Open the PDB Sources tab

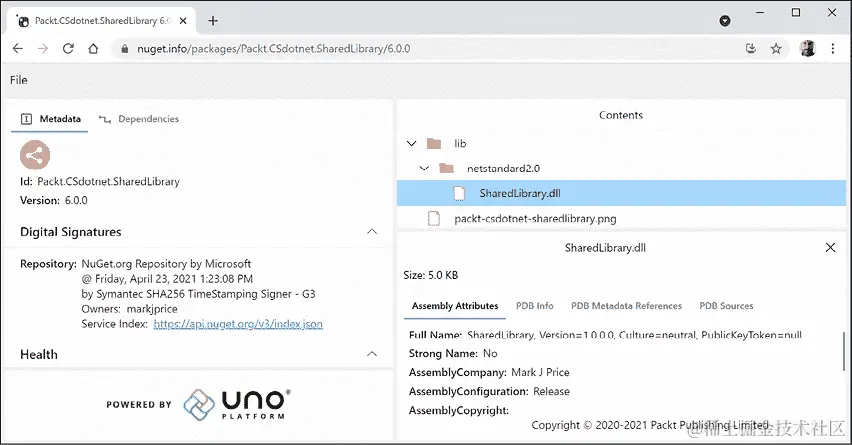coord(726,306)
